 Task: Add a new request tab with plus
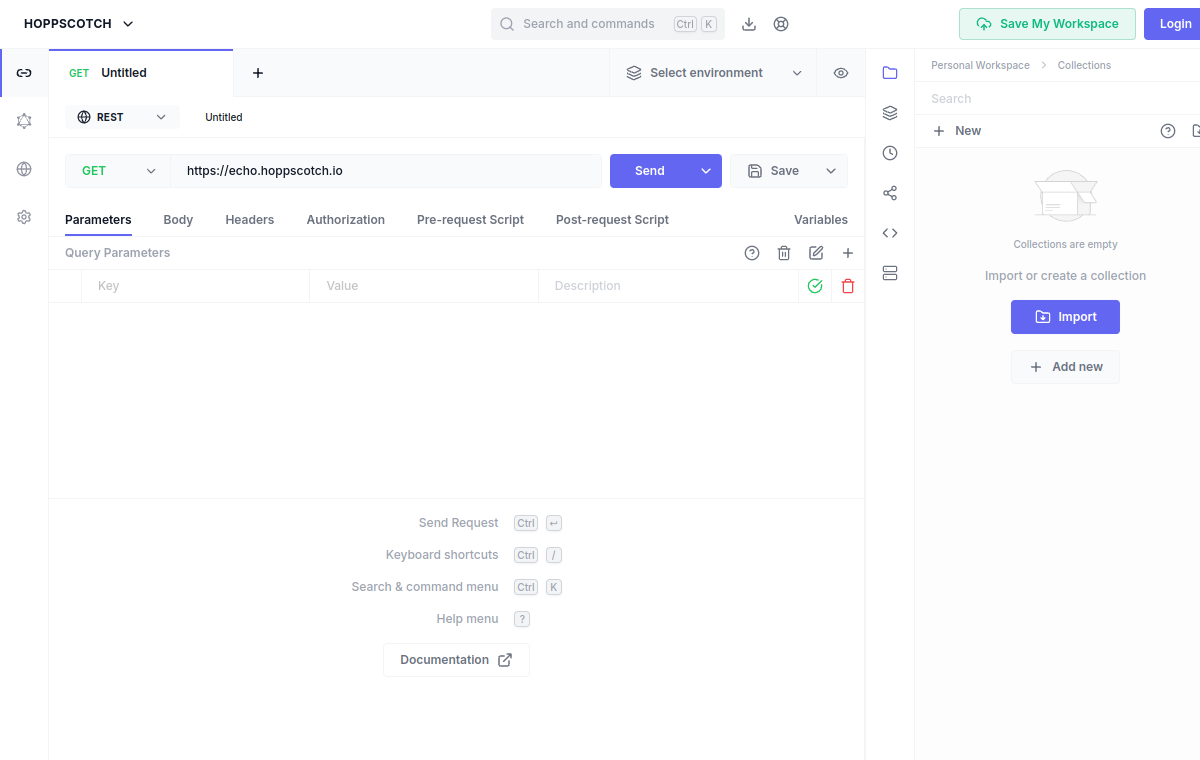pos(258,73)
